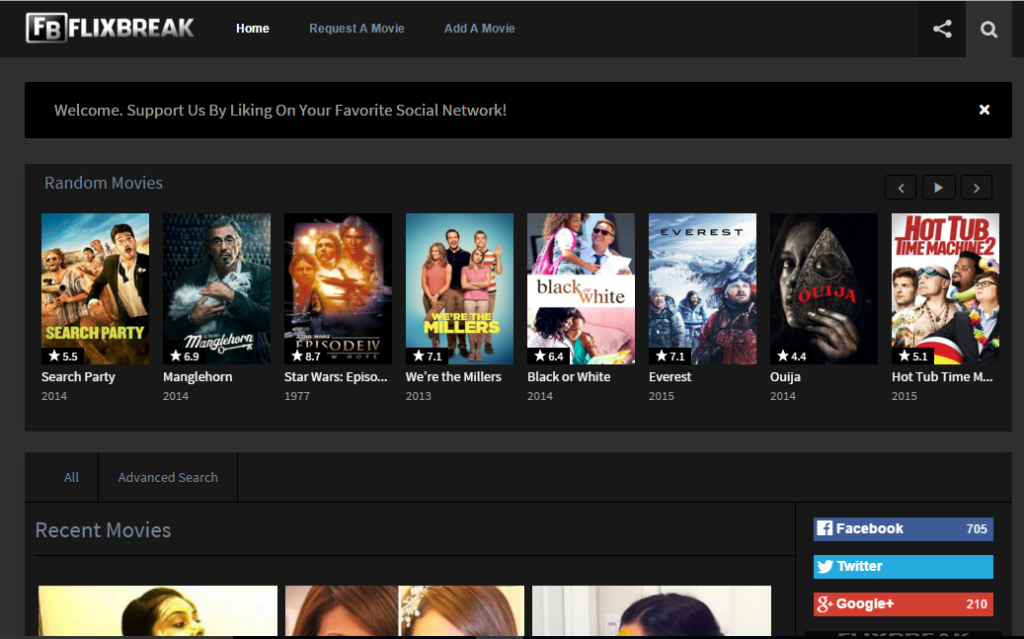Share with the Google+ button
Image resolution: width=1024 pixels, height=639 pixels.
[x=903, y=604]
